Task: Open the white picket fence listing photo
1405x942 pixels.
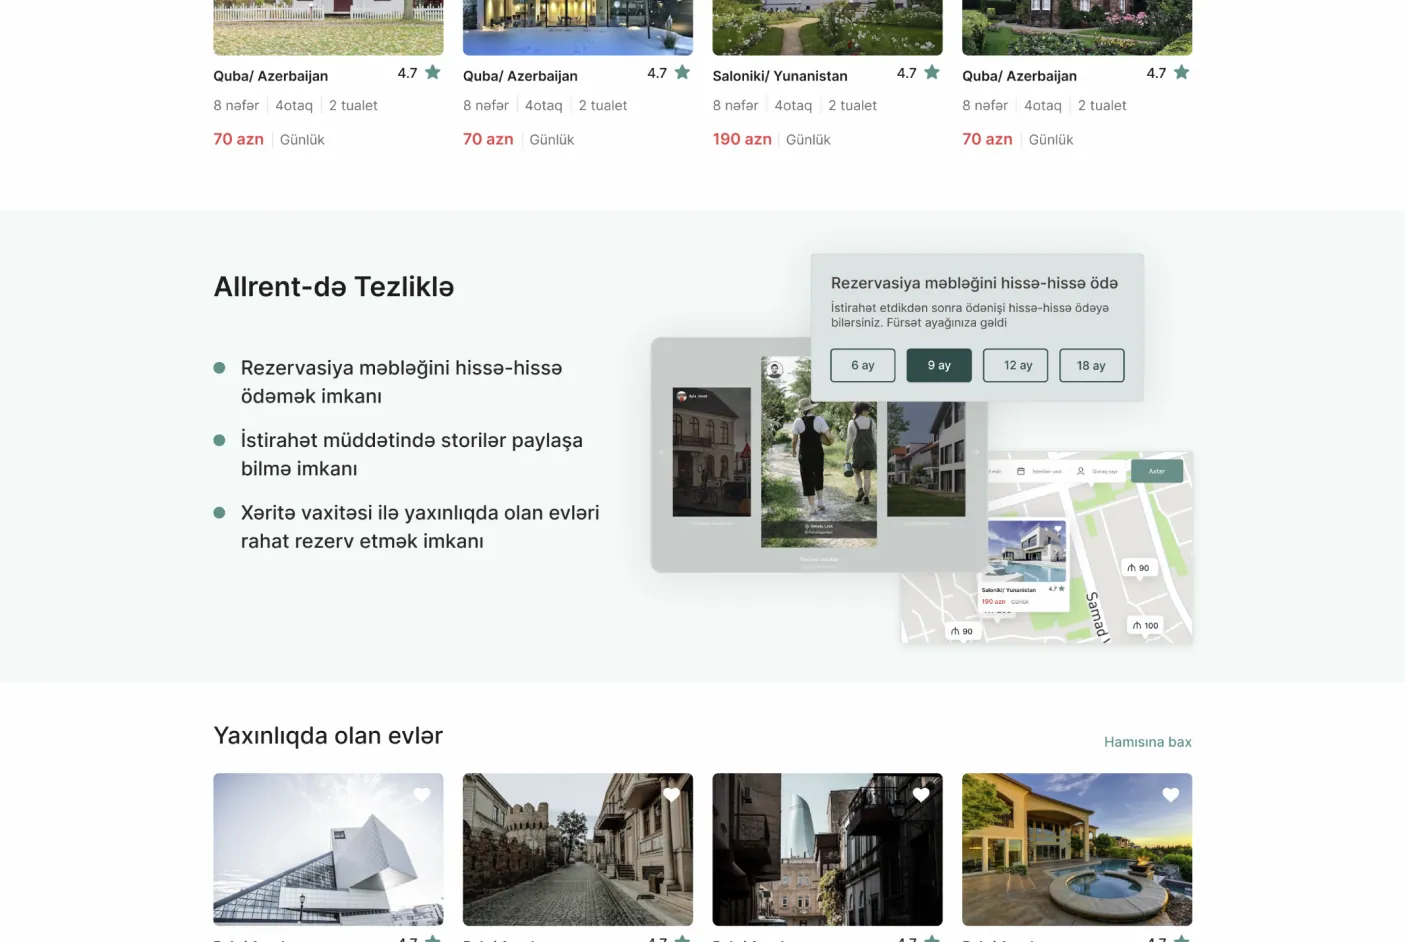Action: (328, 27)
